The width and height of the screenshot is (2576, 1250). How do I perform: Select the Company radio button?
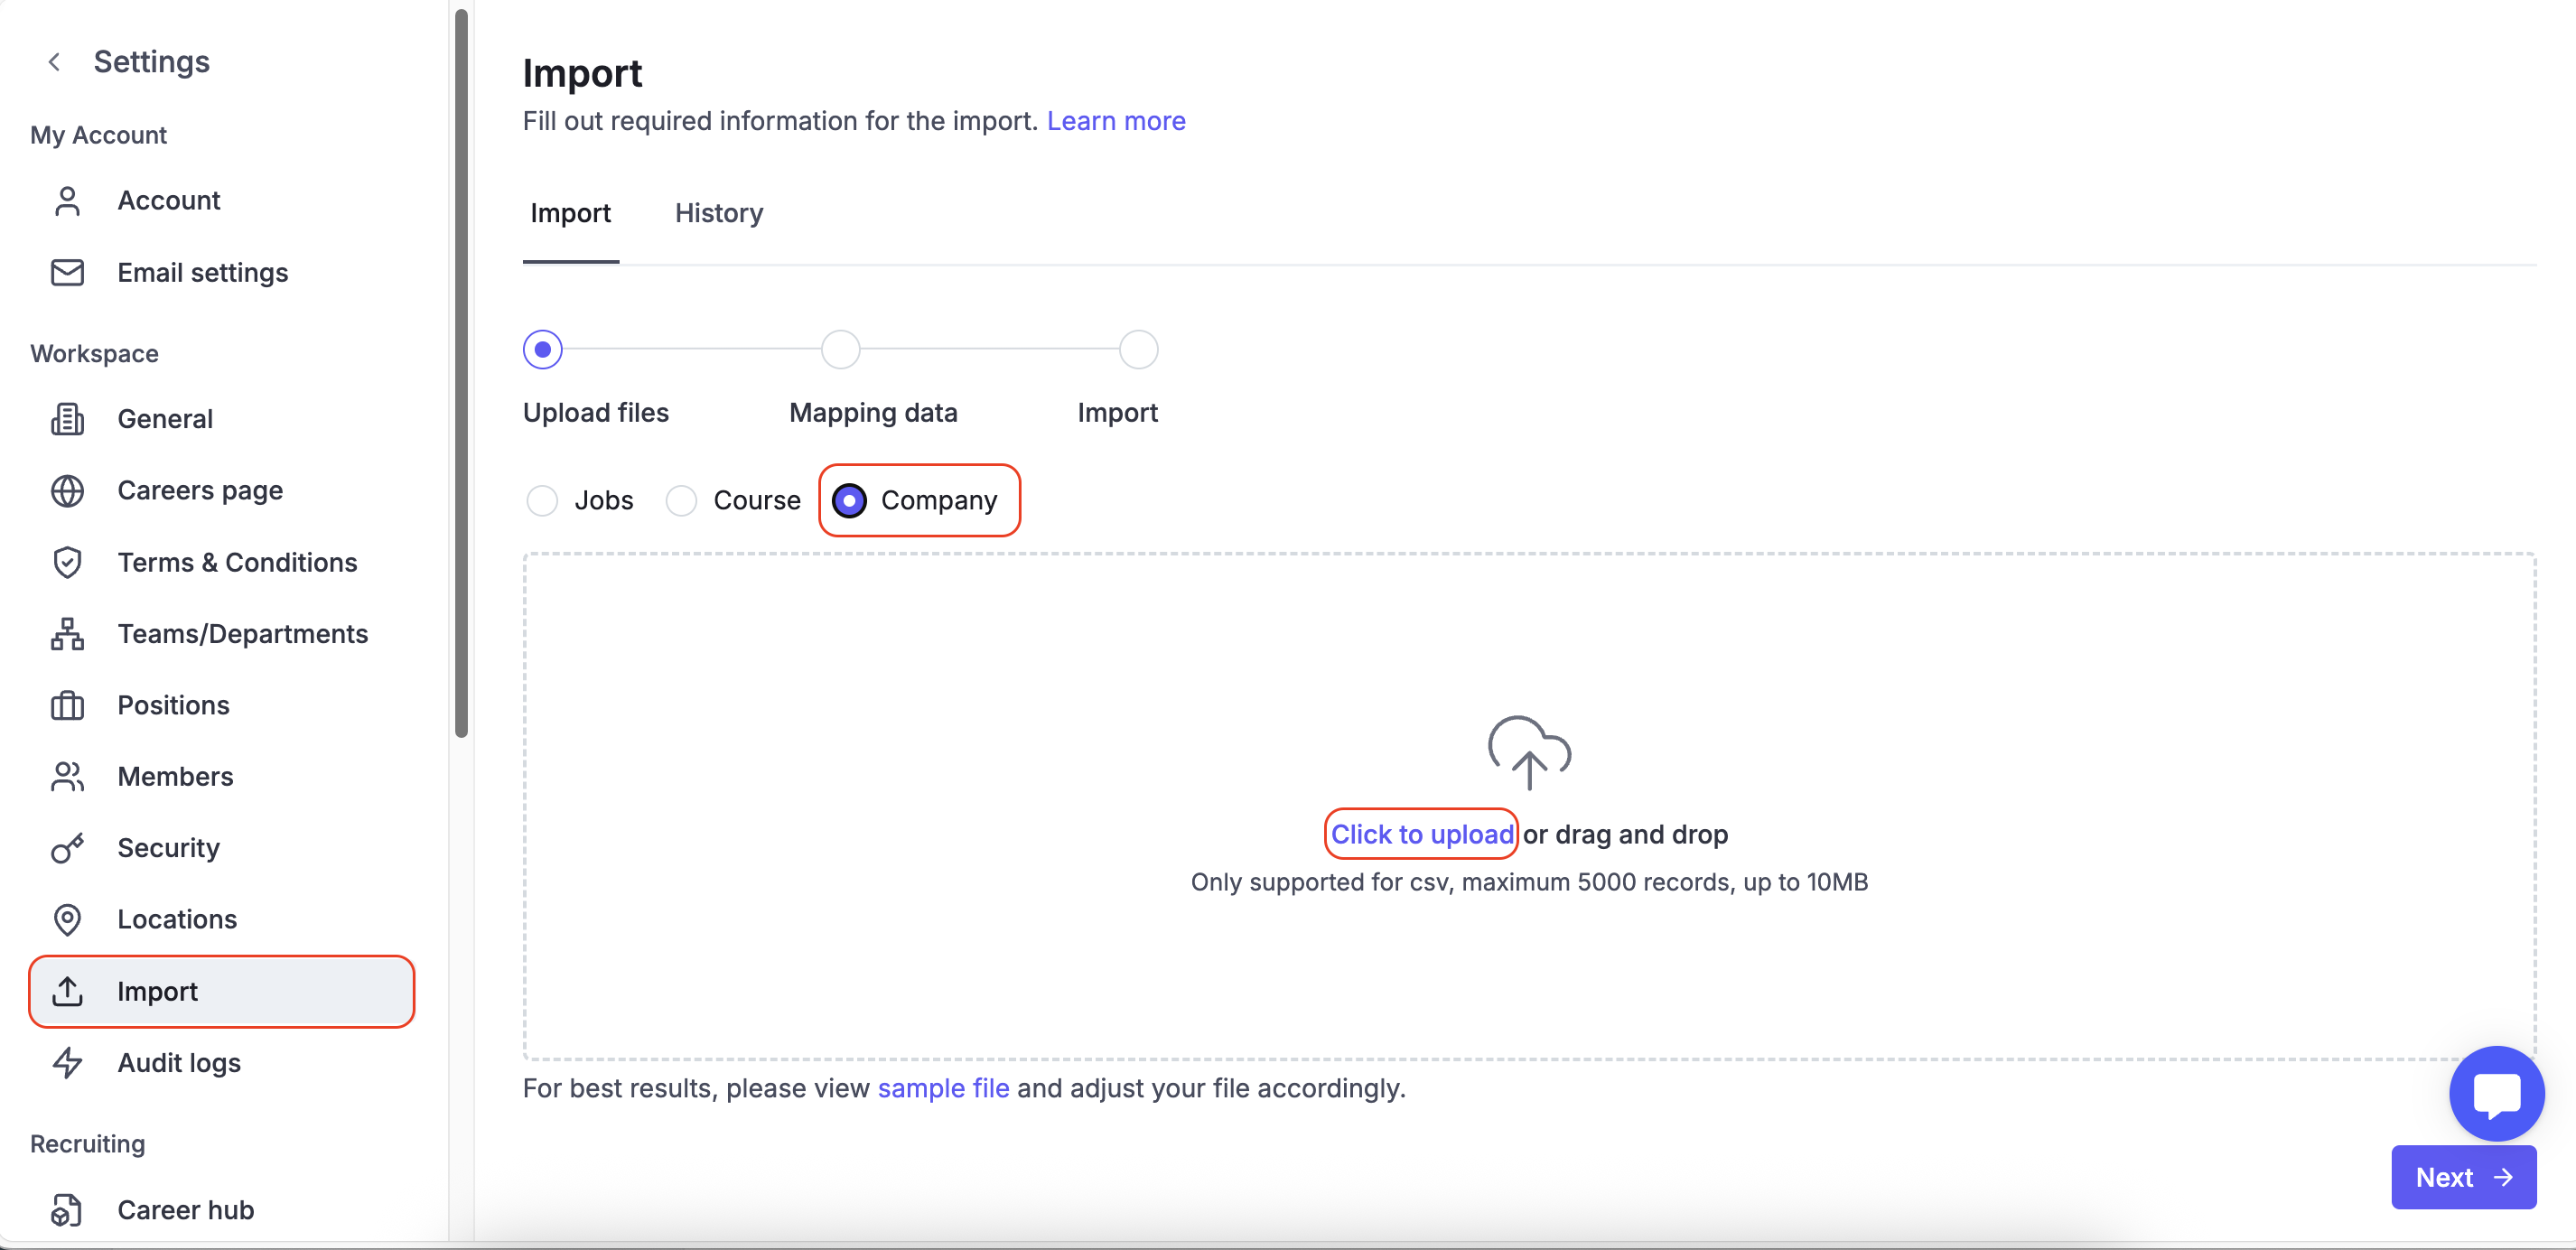849,500
